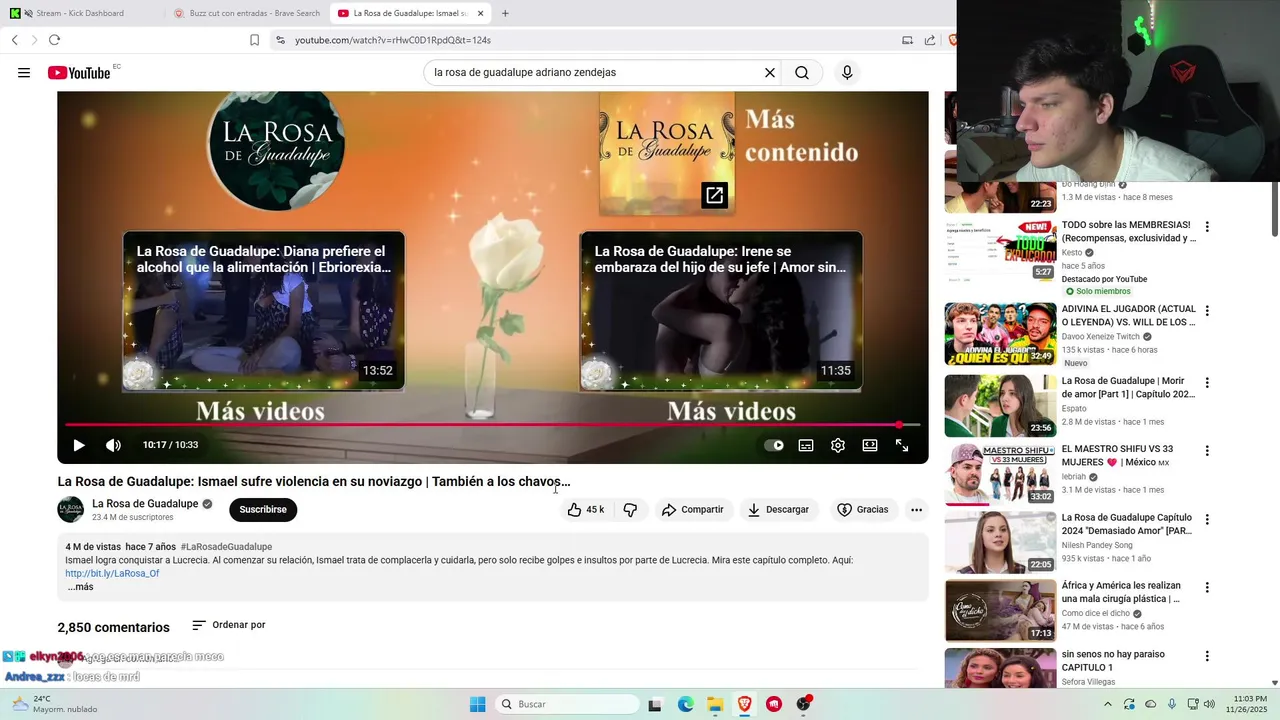This screenshot has height=720, width=1280.
Task: Open the bit.ly/LaRosa_Of link
Action: pos(112,574)
